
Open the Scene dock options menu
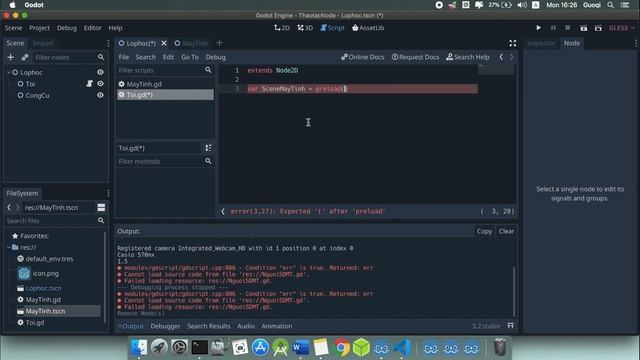tap(108, 43)
